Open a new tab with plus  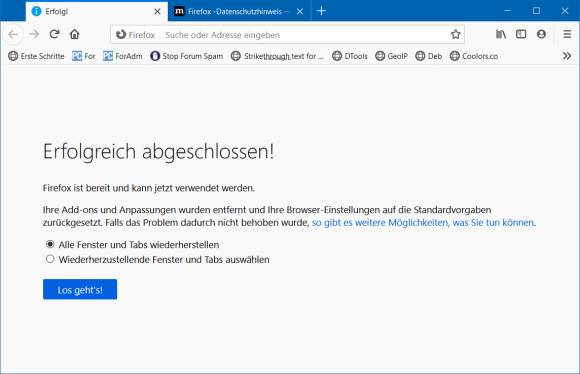[x=321, y=11]
